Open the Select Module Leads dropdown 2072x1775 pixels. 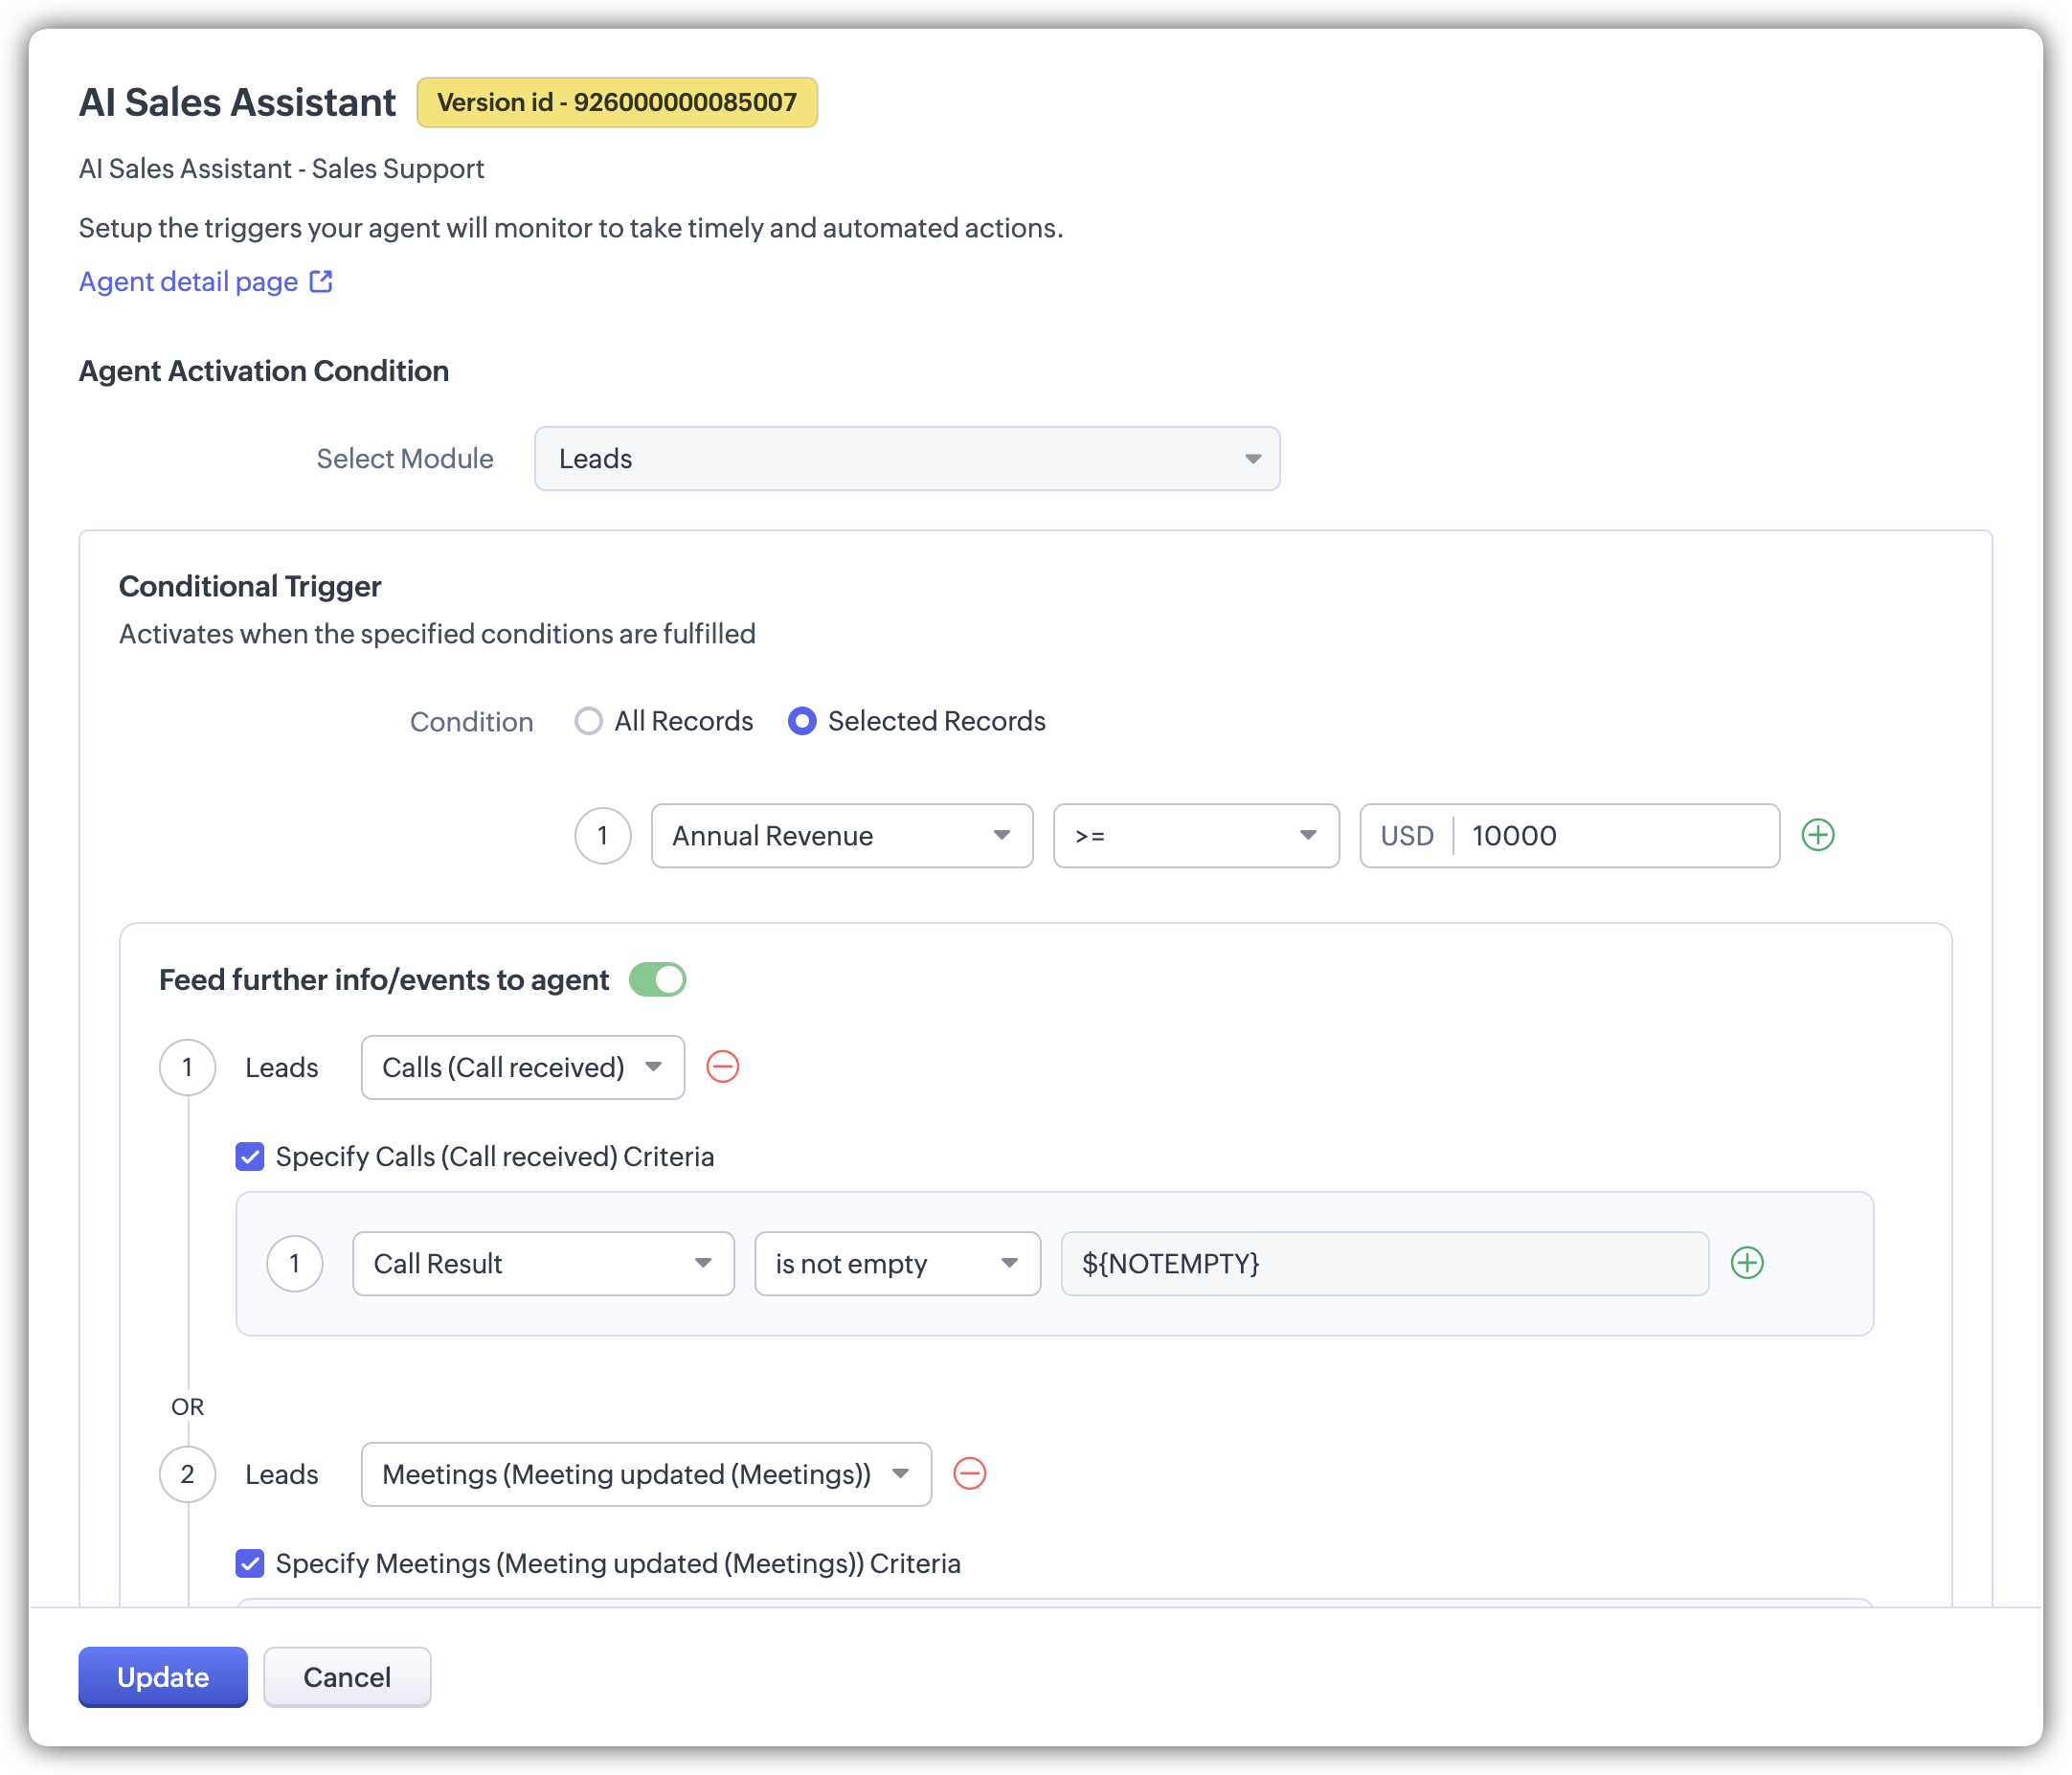(x=906, y=459)
